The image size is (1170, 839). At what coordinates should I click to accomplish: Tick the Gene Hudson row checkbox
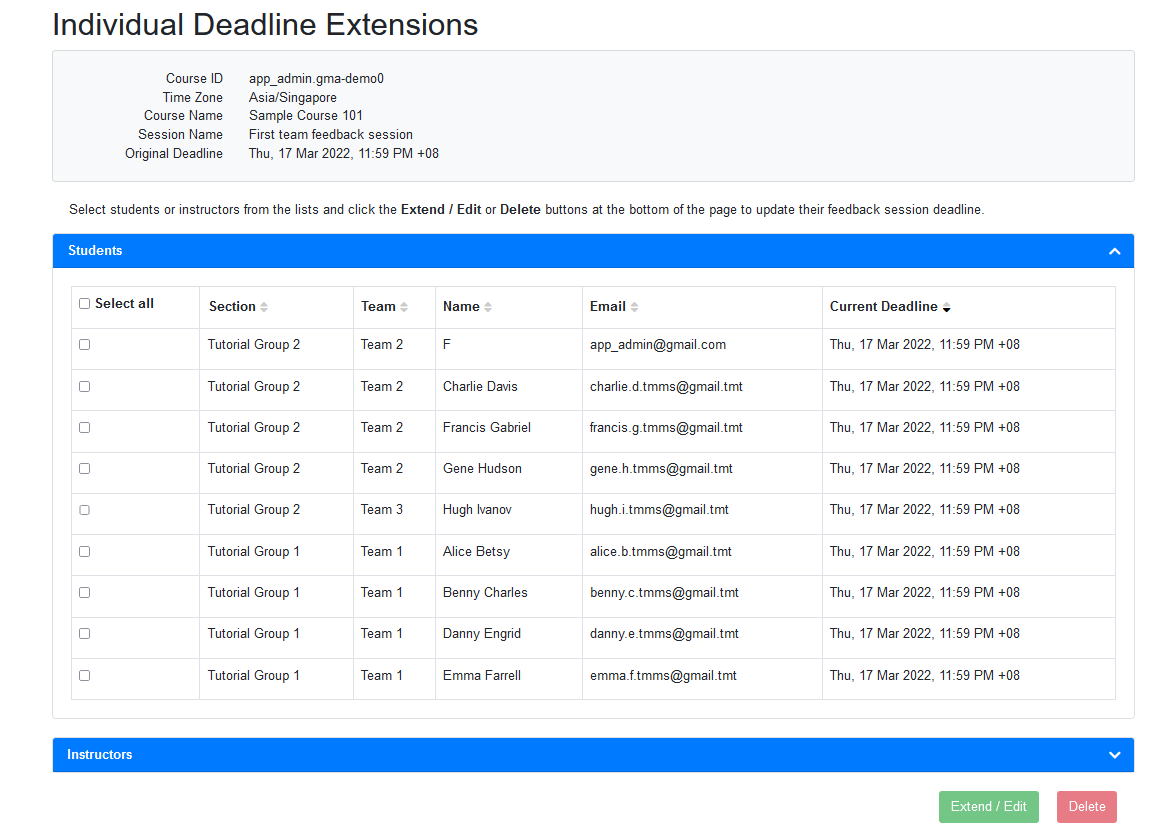84,469
